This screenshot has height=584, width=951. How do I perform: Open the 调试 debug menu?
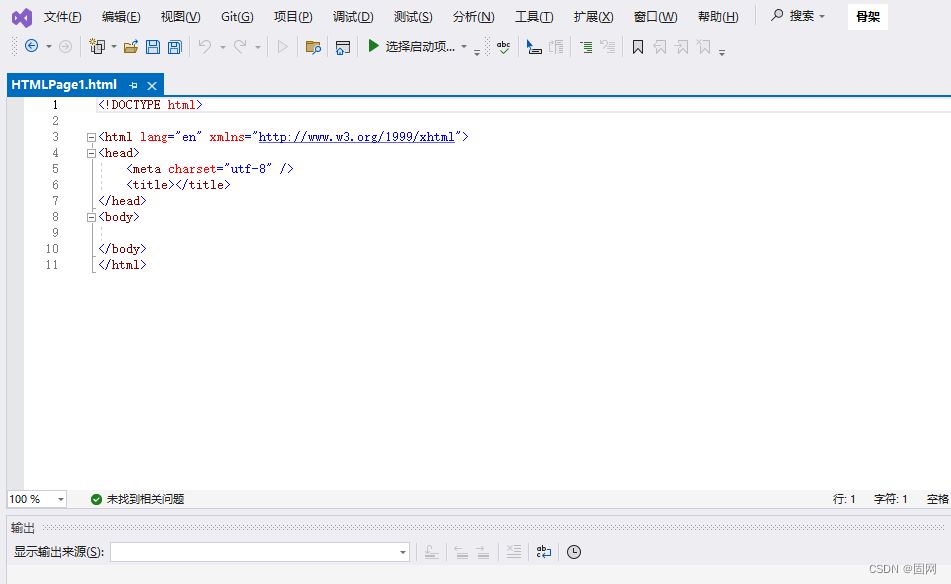click(x=353, y=16)
